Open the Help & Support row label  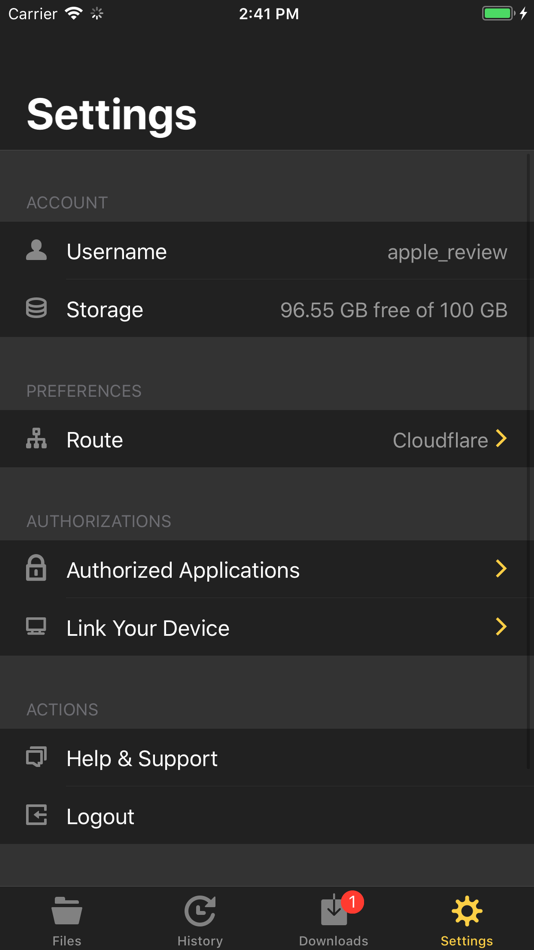(x=142, y=759)
